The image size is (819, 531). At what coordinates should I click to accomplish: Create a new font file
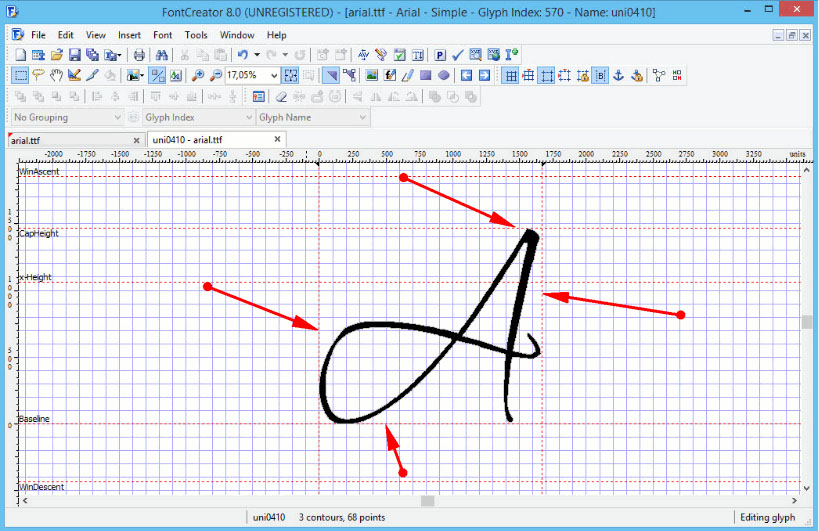20,55
